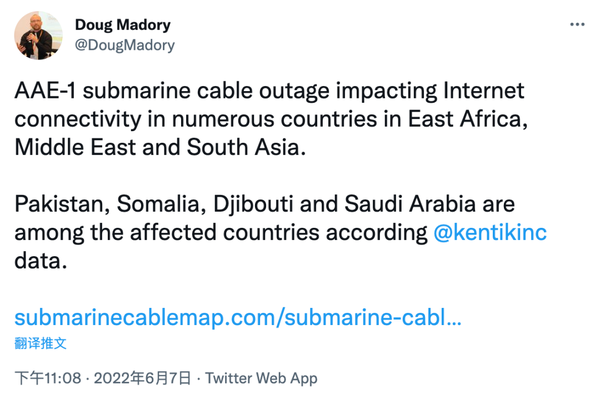Click the AAE-1 text in the tweet
This screenshot has height=399, width=600.
[x=45, y=91]
